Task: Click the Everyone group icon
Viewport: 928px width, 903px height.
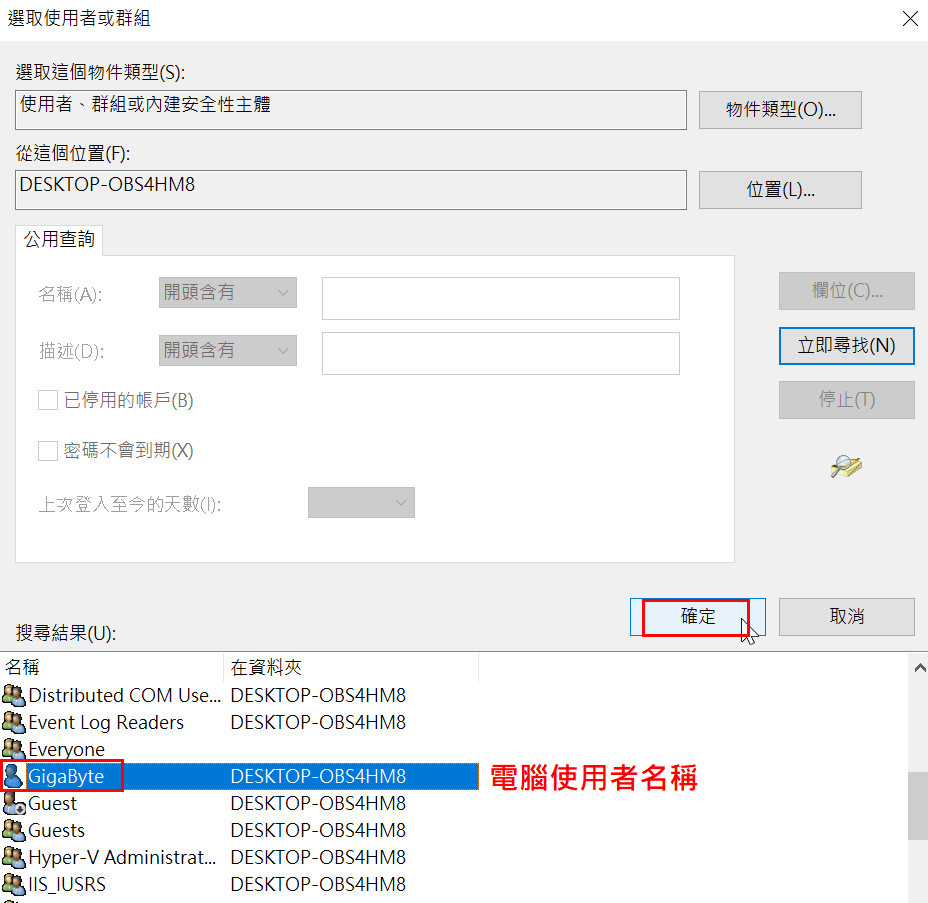Action: click(14, 749)
